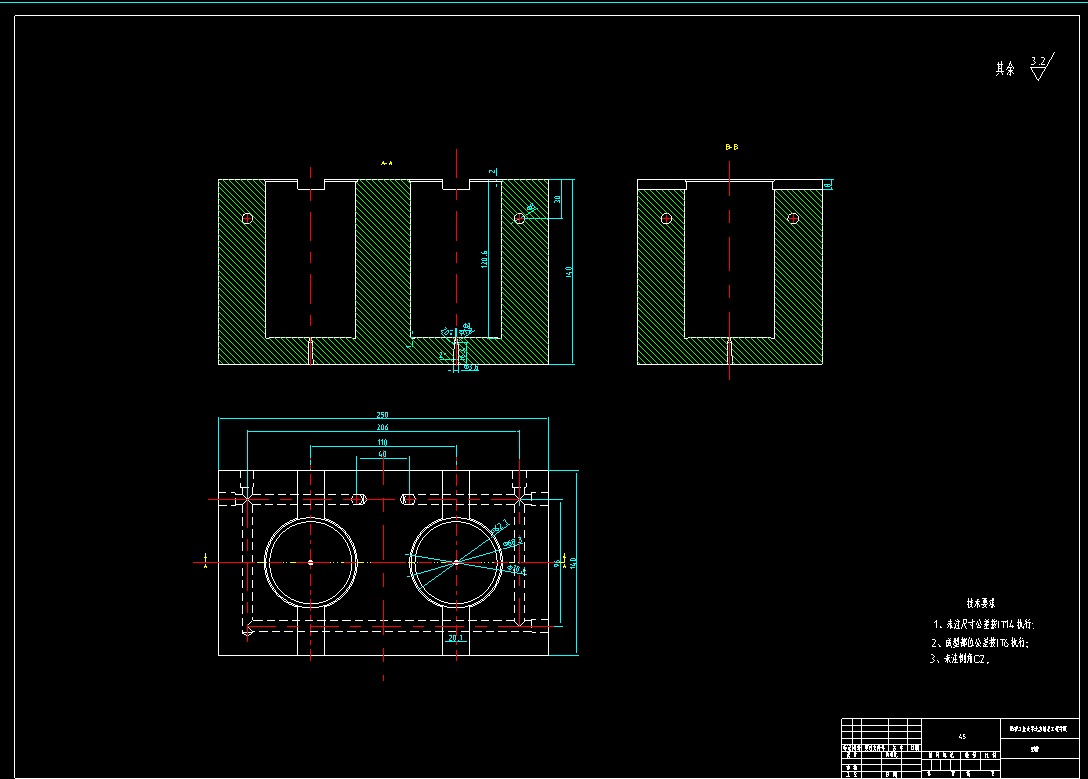1088x779 pixels.
Task: Pick the left hole in B-B section
Action: pyautogui.click(x=666, y=219)
